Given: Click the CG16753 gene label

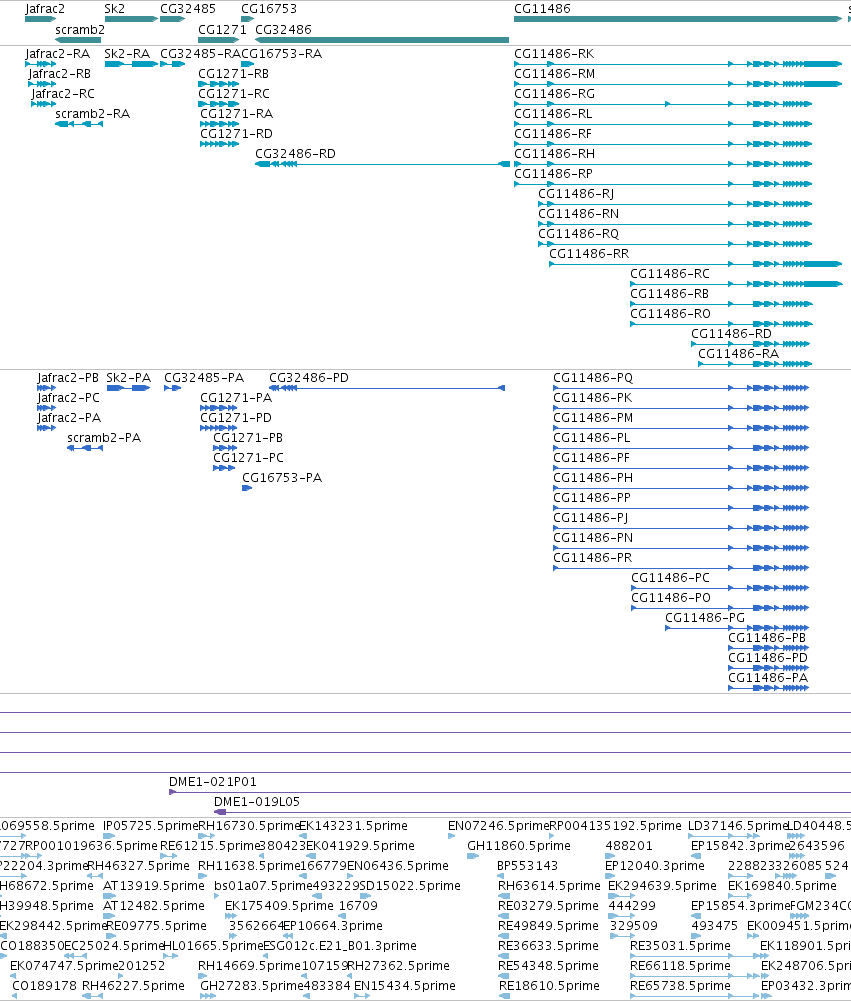Looking at the screenshot, I should pyautogui.click(x=269, y=9).
